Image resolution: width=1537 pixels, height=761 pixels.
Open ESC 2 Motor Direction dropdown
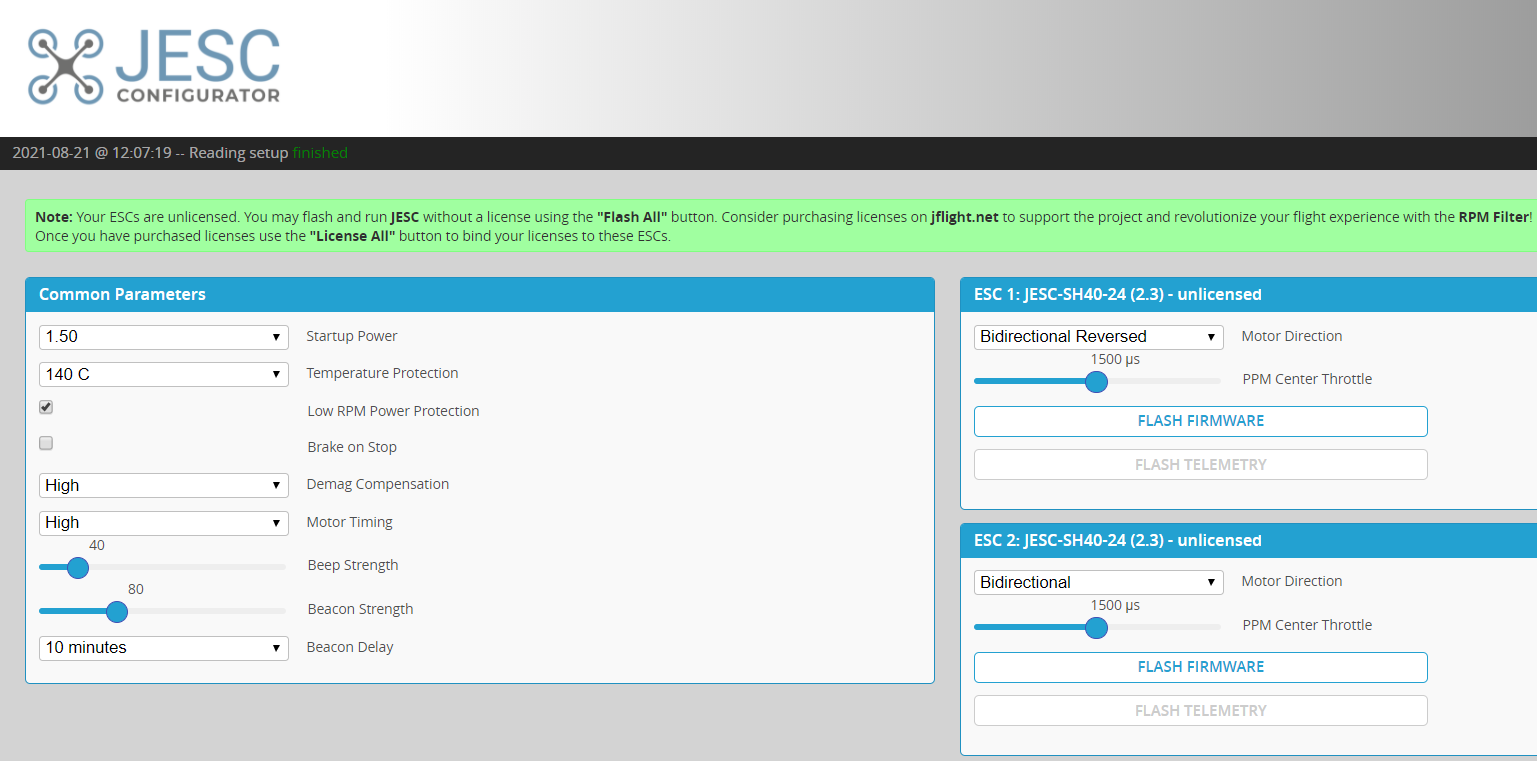1099,582
